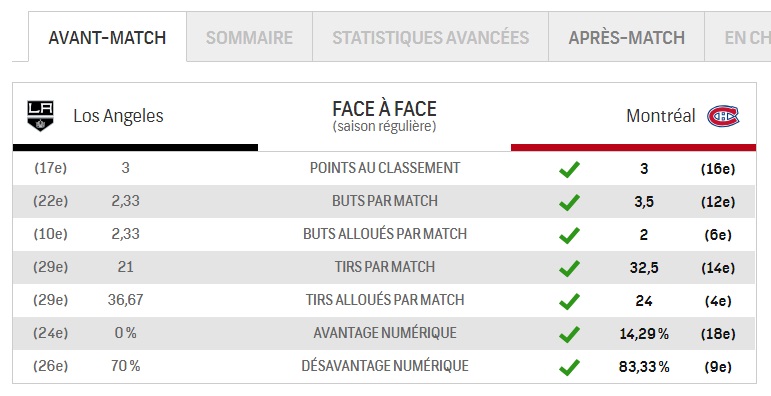Click the green checkmark for Points au classement
This screenshot has height=396, width=771.
569,169
